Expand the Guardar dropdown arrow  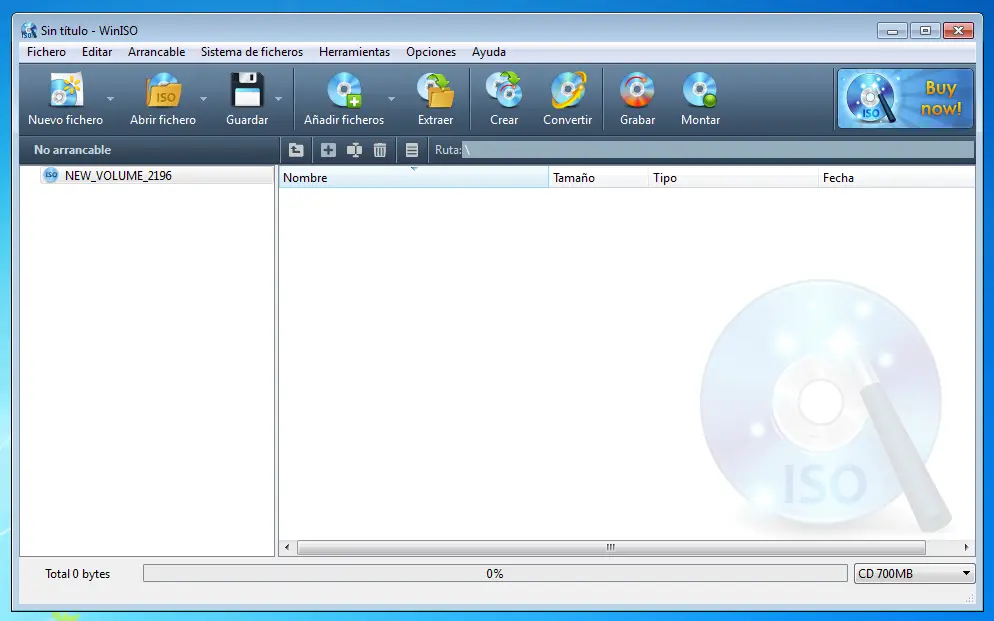[x=278, y=98]
